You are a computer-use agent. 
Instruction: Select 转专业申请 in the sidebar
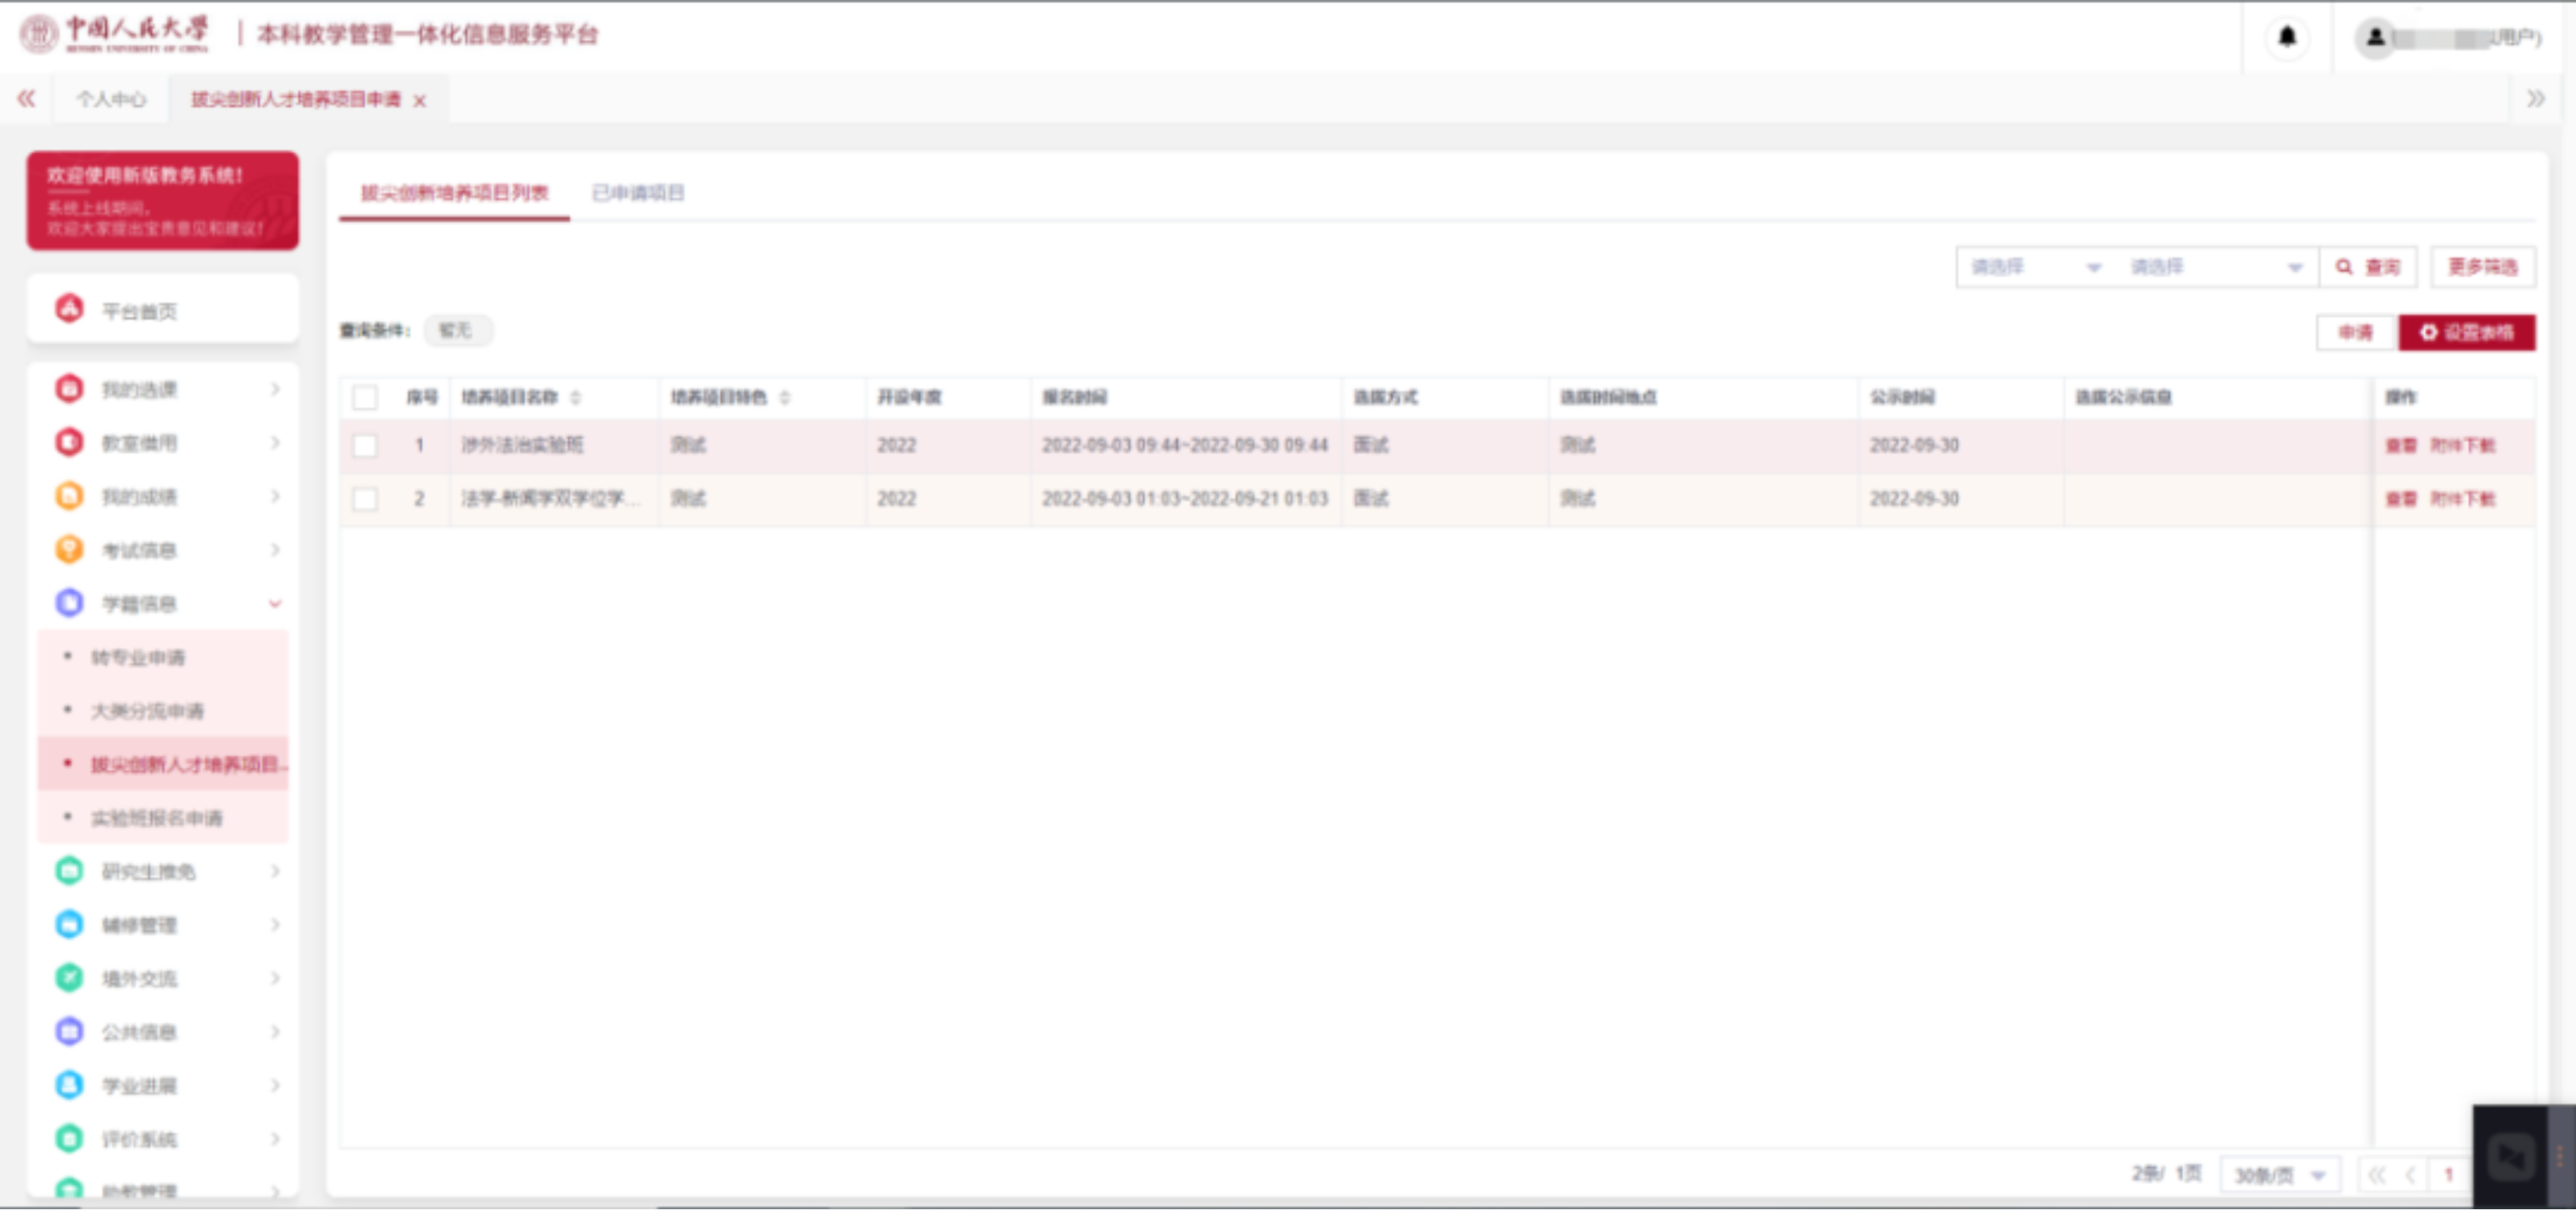point(138,657)
